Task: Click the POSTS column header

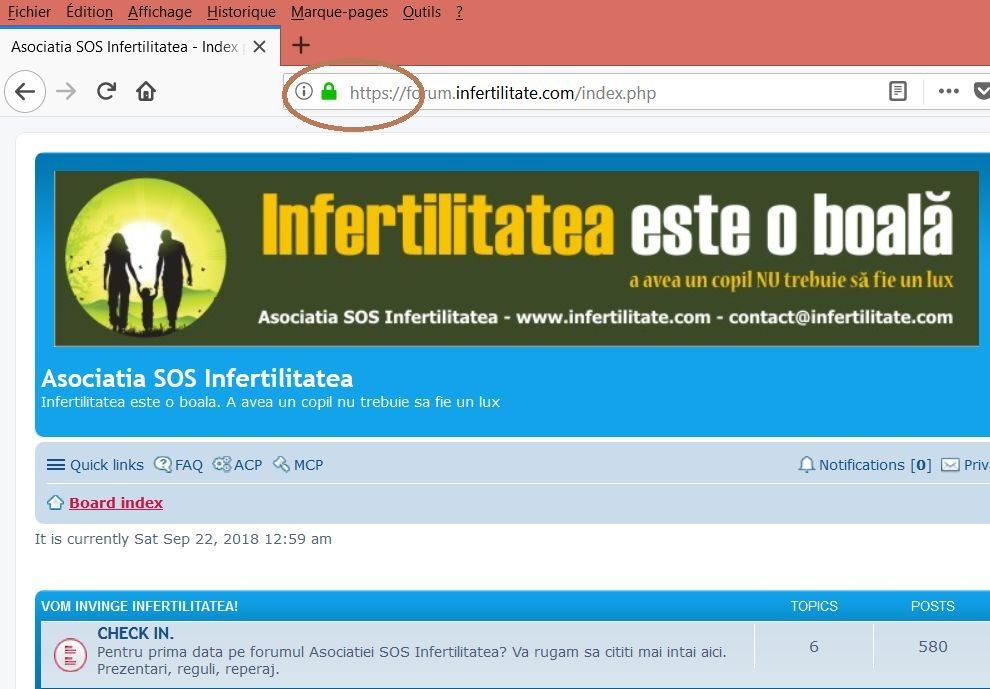Action: 933,606
